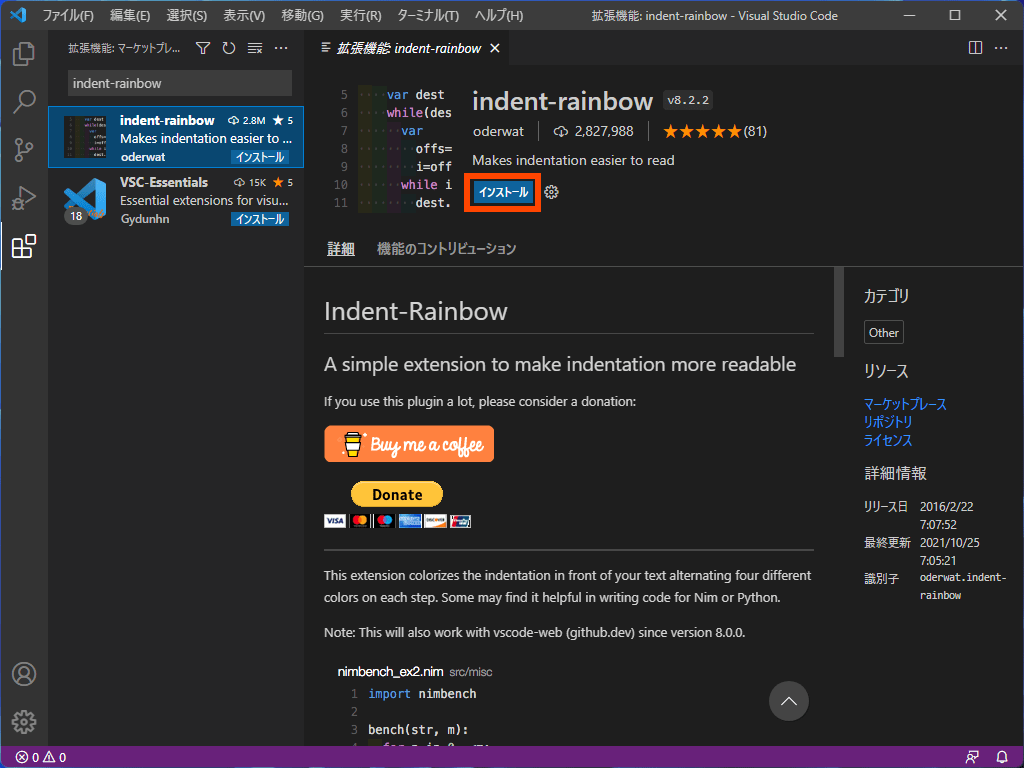Open the リポジトリ link under リソース
Image resolution: width=1024 pixels, height=768 pixels.
coord(888,421)
